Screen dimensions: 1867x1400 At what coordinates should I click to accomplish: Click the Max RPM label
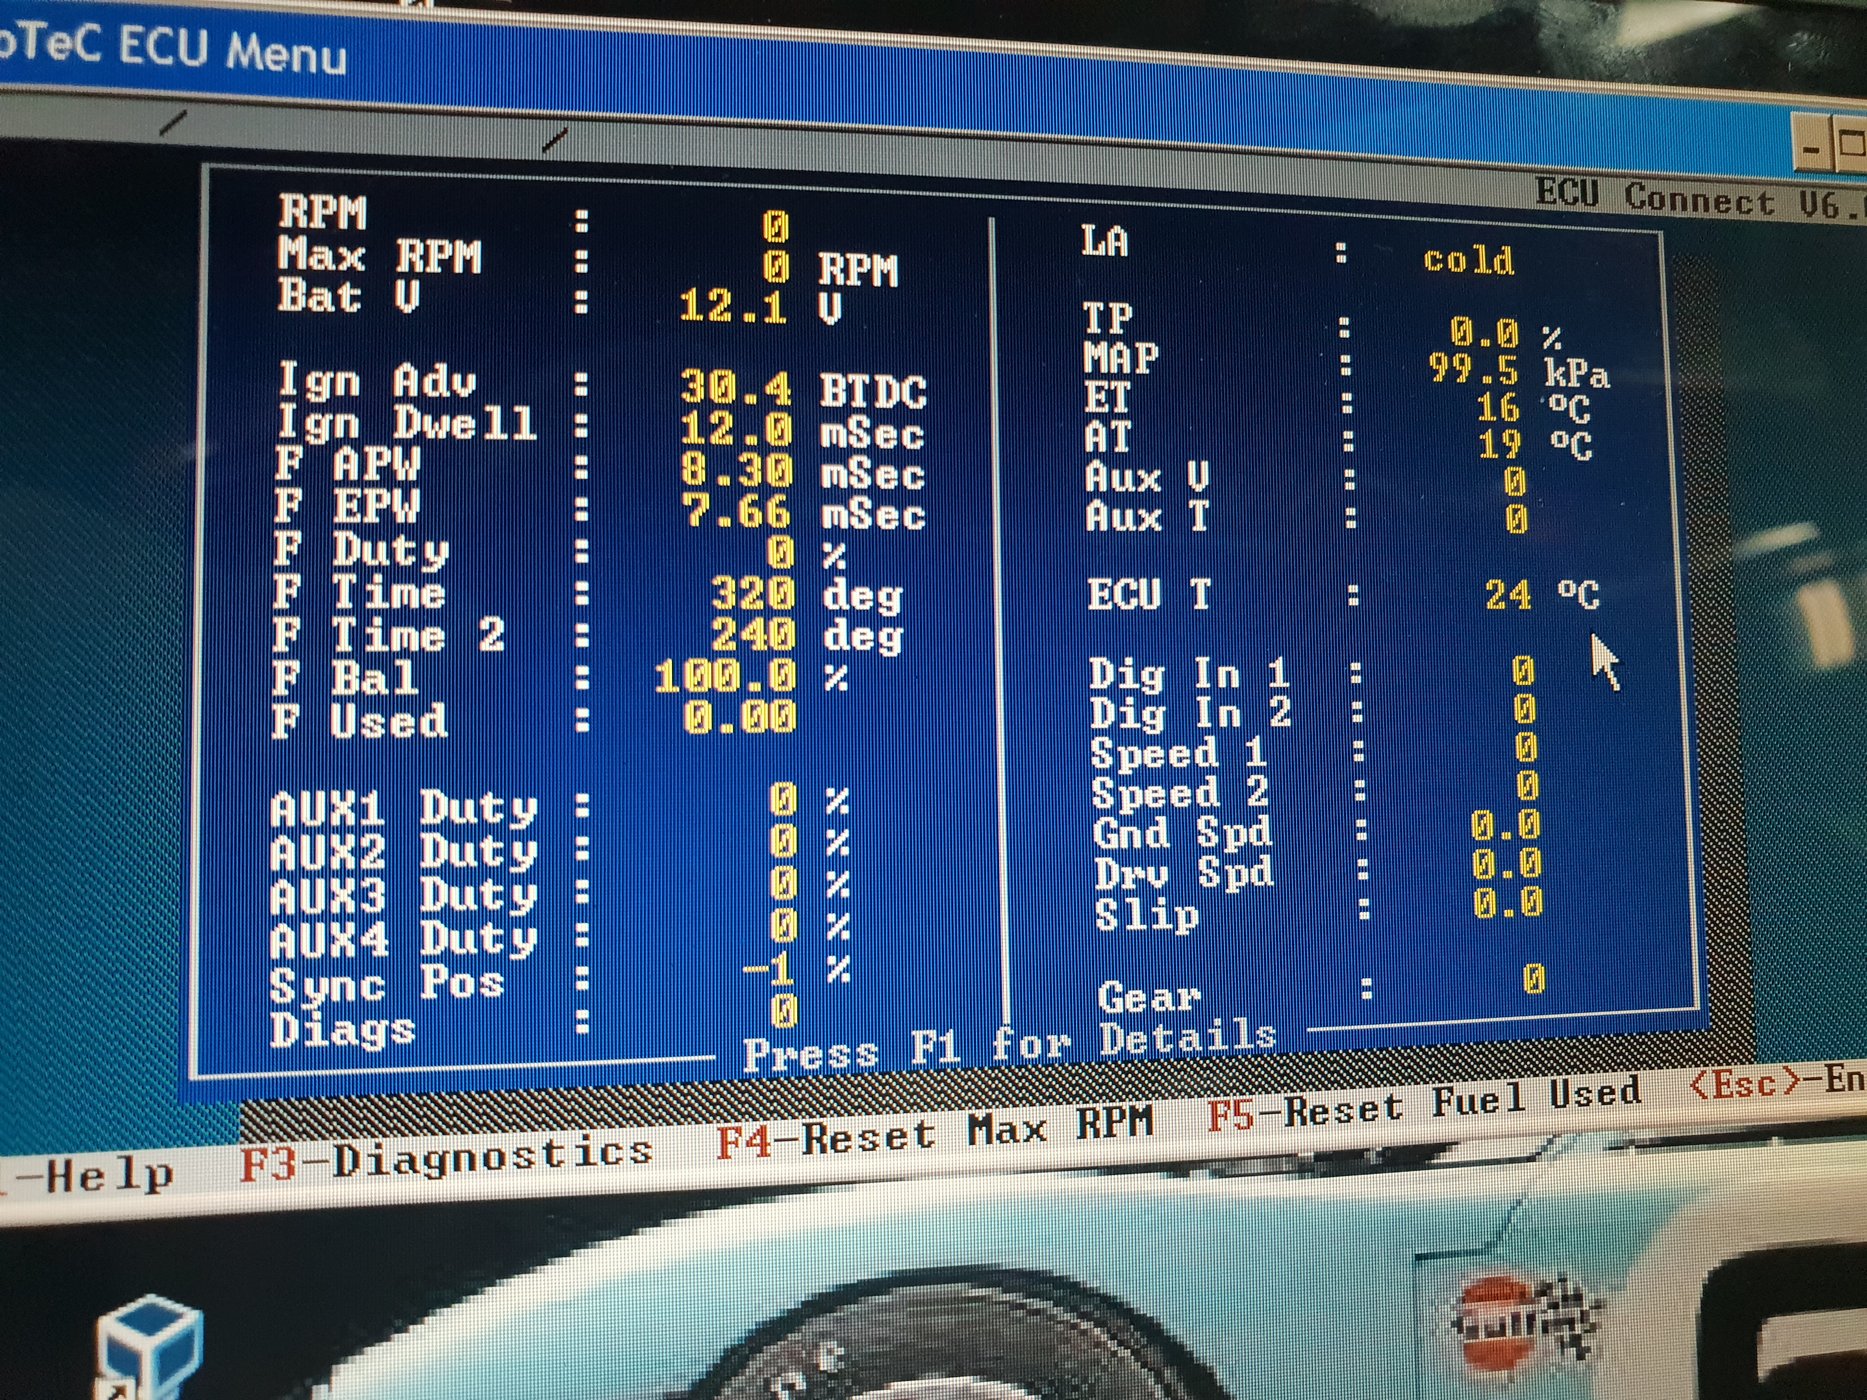coord(380,255)
